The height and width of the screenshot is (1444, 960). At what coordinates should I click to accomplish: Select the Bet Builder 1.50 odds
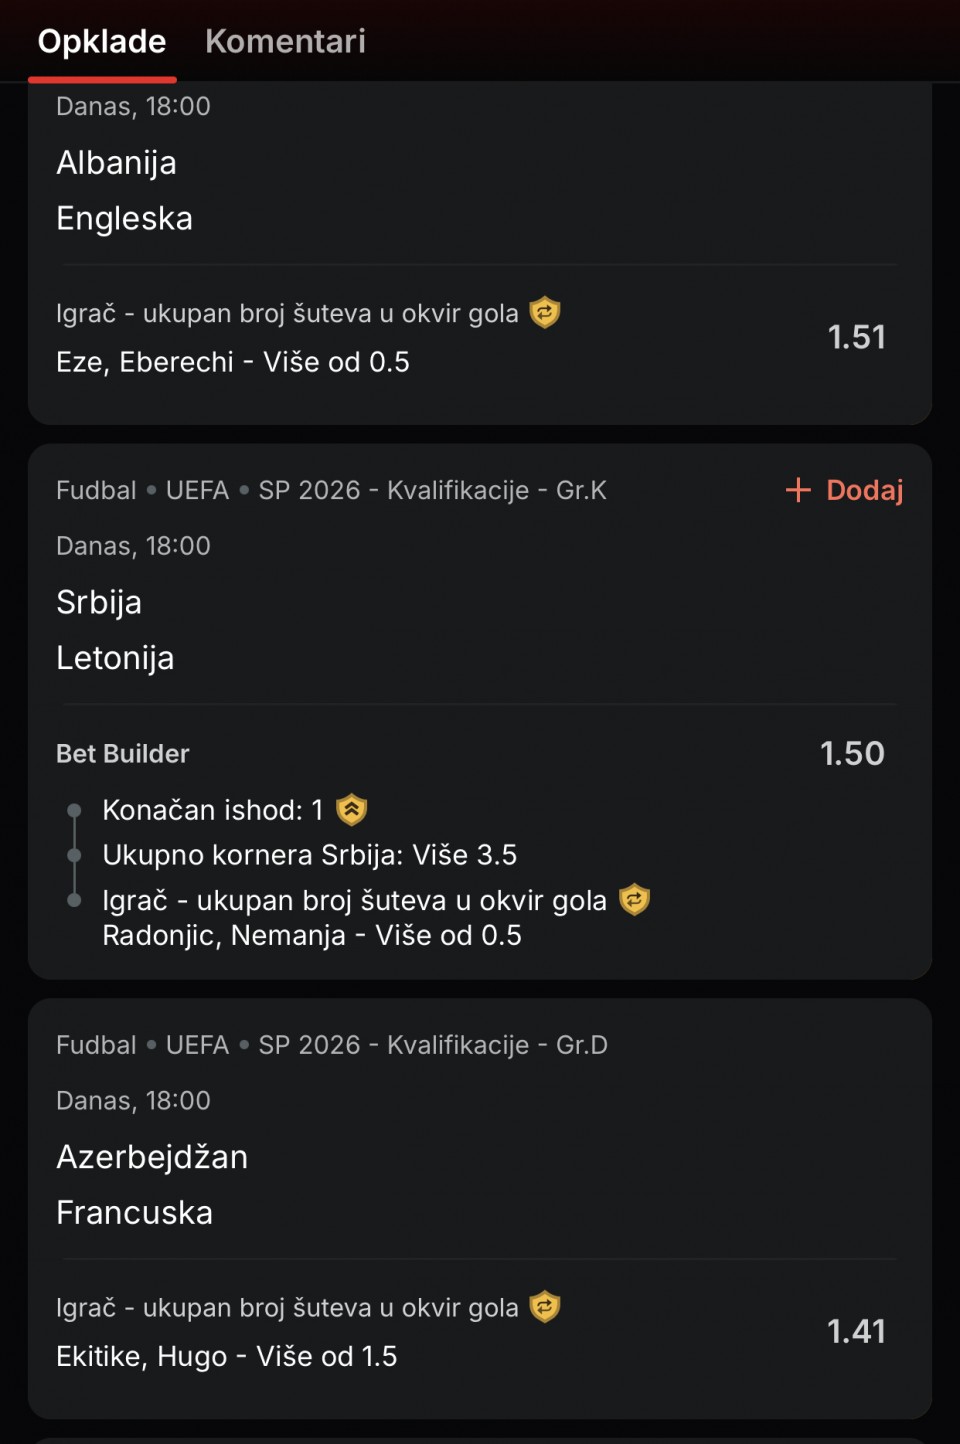tap(852, 753)
